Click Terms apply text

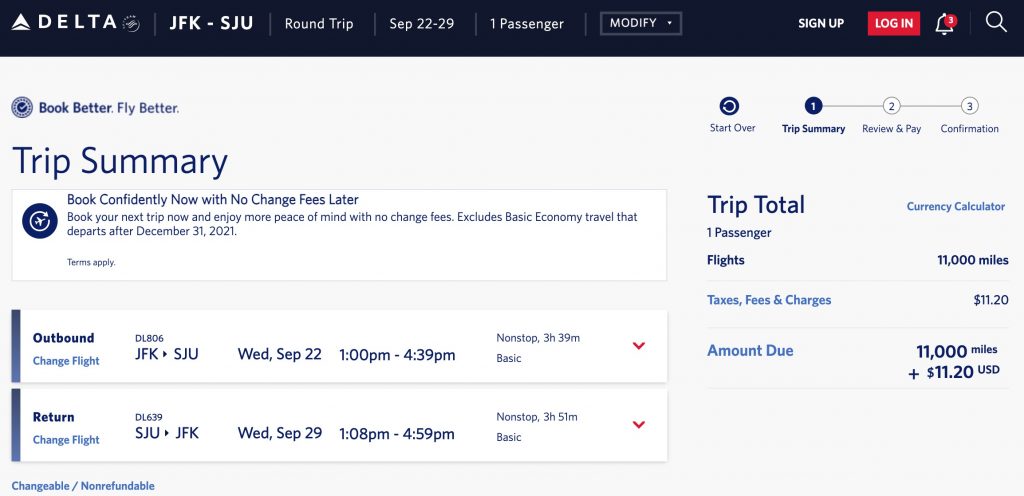coord(91,263)
